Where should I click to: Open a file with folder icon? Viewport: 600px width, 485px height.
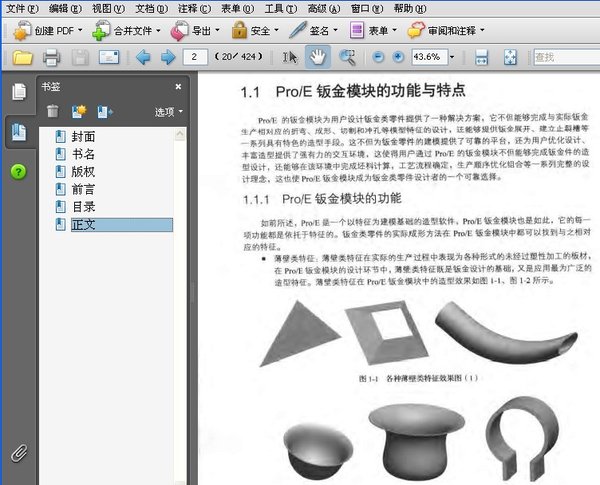click(22, 57)
